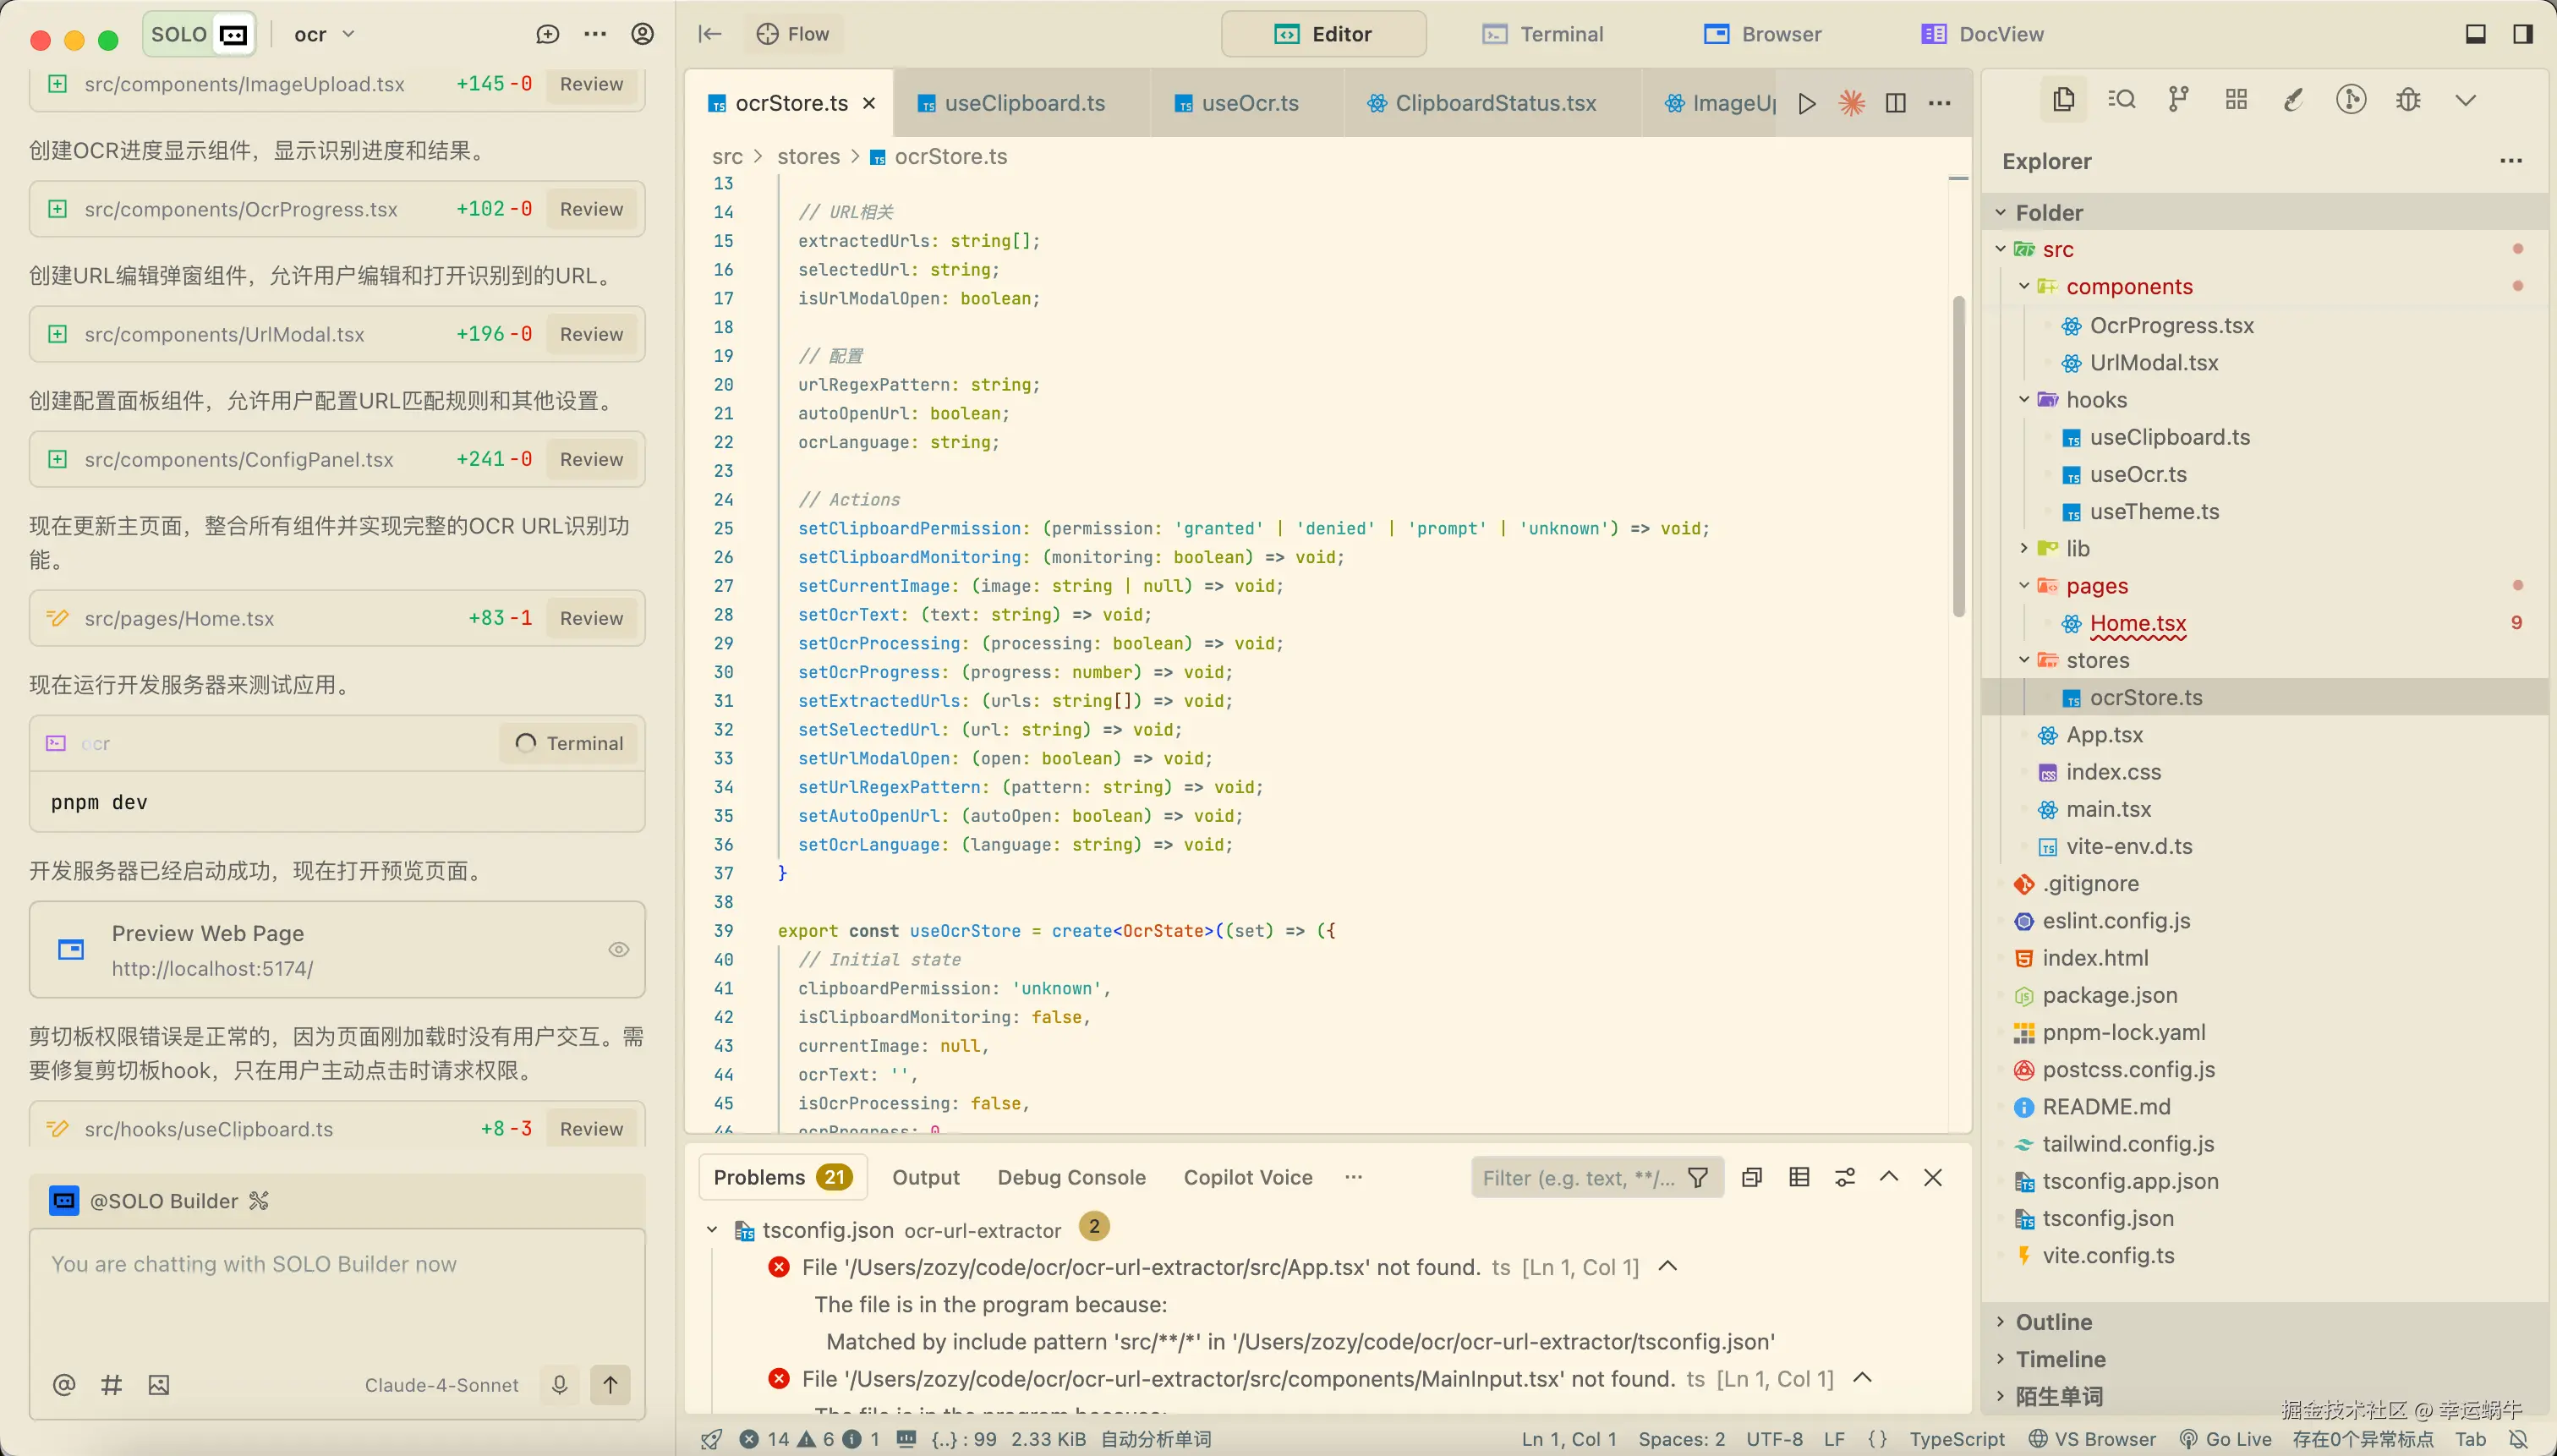The width and height of the screenshot is (2557, 1456).
Task: Click the run play icon in editor
Action: (x=1806, y=103)
